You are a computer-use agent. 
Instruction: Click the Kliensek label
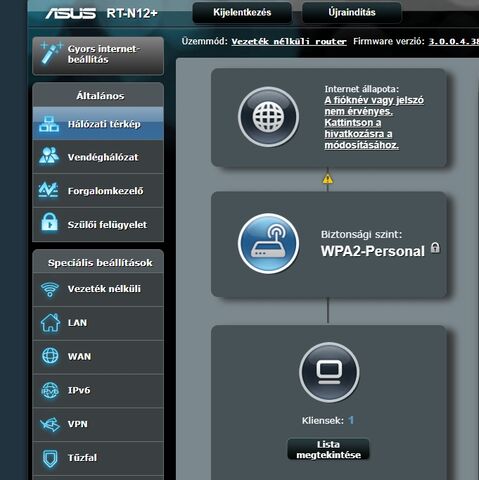click(x=323, y=420)
